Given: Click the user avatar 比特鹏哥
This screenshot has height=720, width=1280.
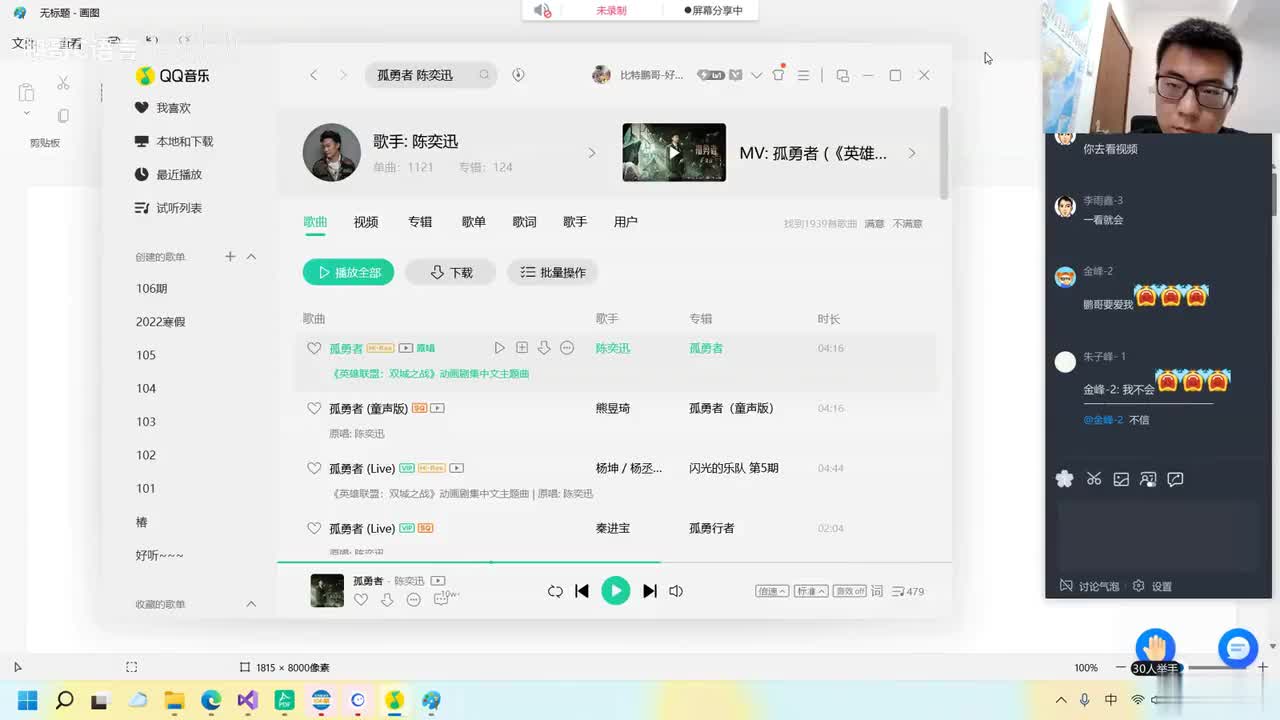Looking at the screenshot, I should pos(601,75).
